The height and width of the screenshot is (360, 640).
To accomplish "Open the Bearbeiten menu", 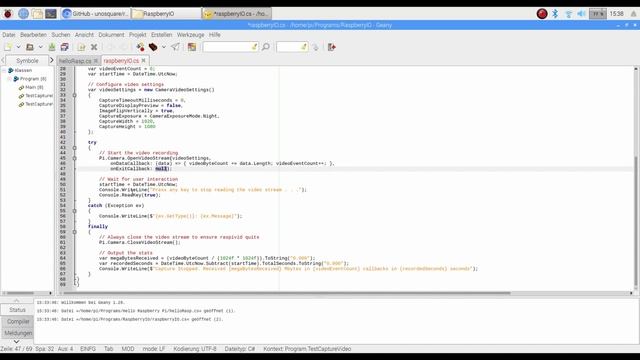I will pyautogui.click(x=33, y=35).
